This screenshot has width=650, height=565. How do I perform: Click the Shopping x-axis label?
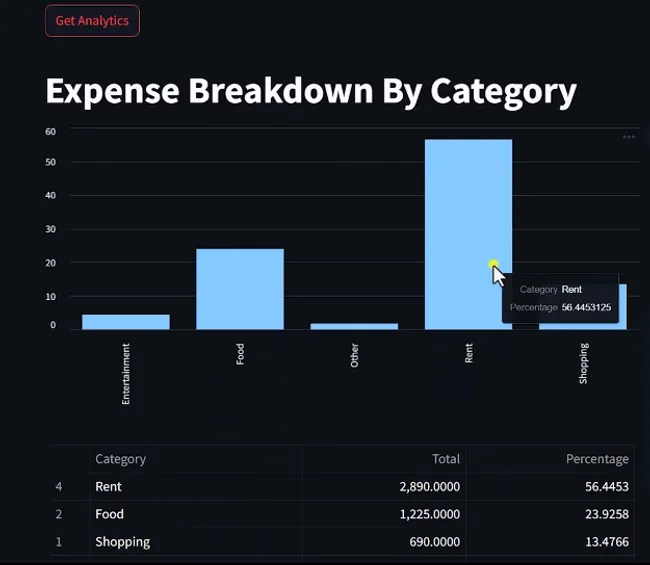583,364
